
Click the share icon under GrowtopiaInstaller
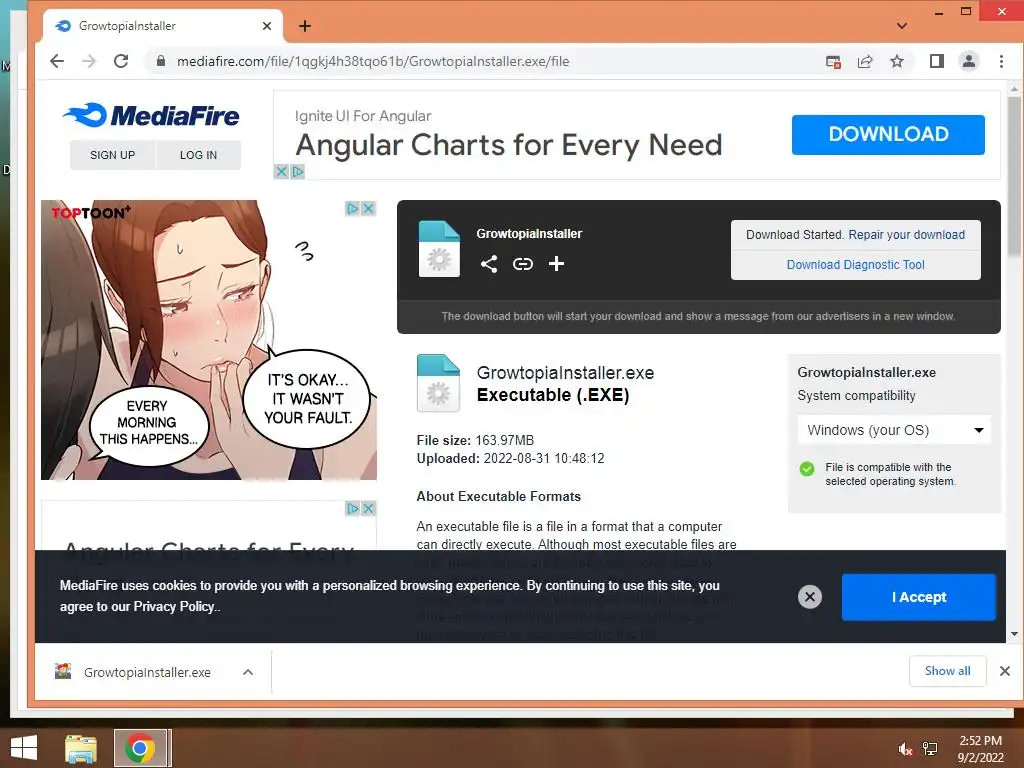click(x=488, y=264)
